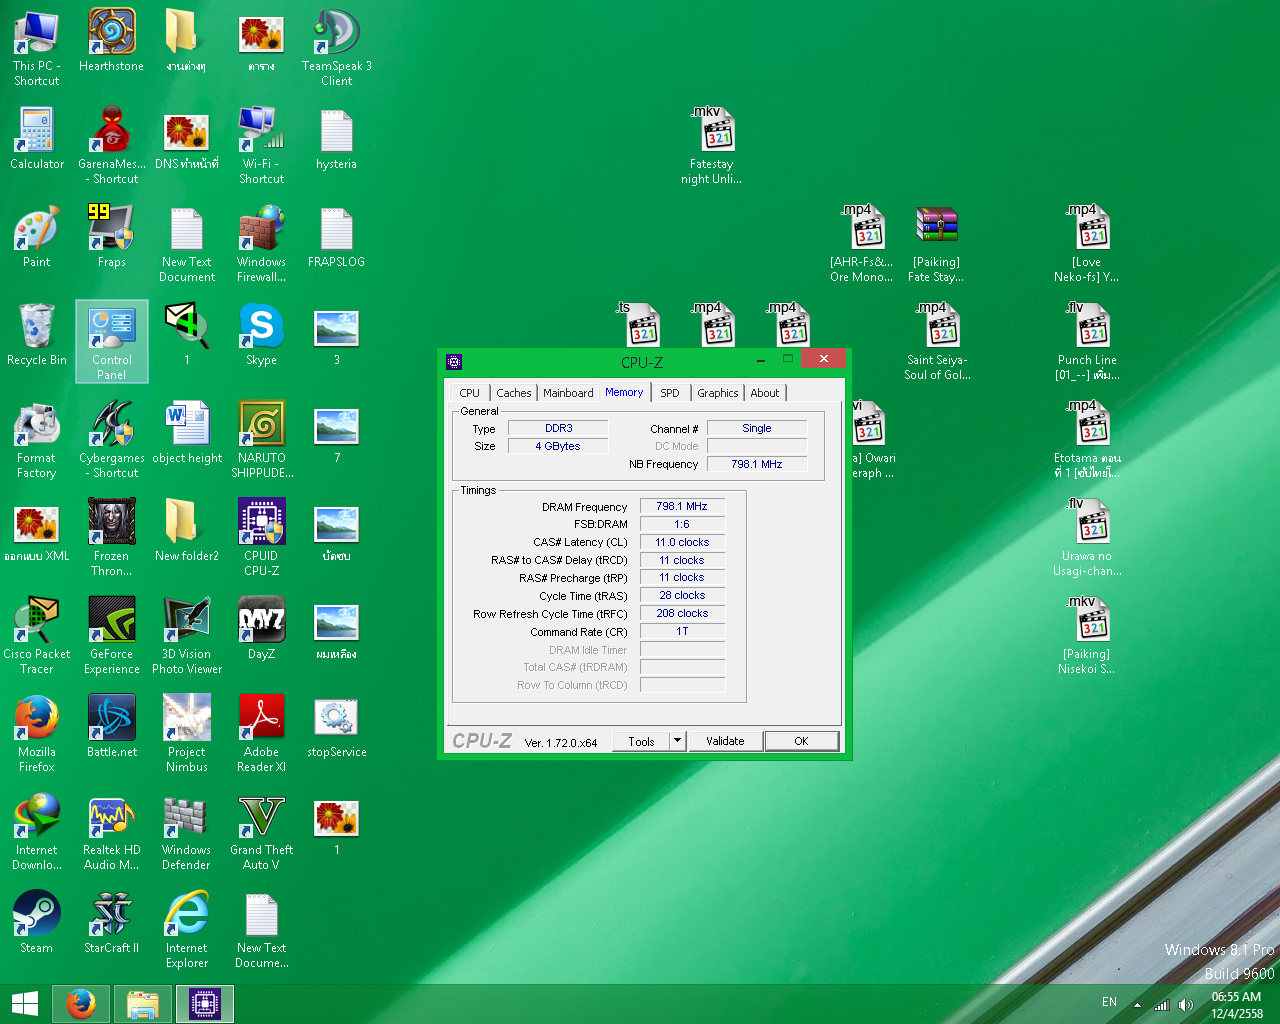The image size is (1280, 1024).
Task: Click the EN language indicator in tray
Action: coord(1109,1002)
